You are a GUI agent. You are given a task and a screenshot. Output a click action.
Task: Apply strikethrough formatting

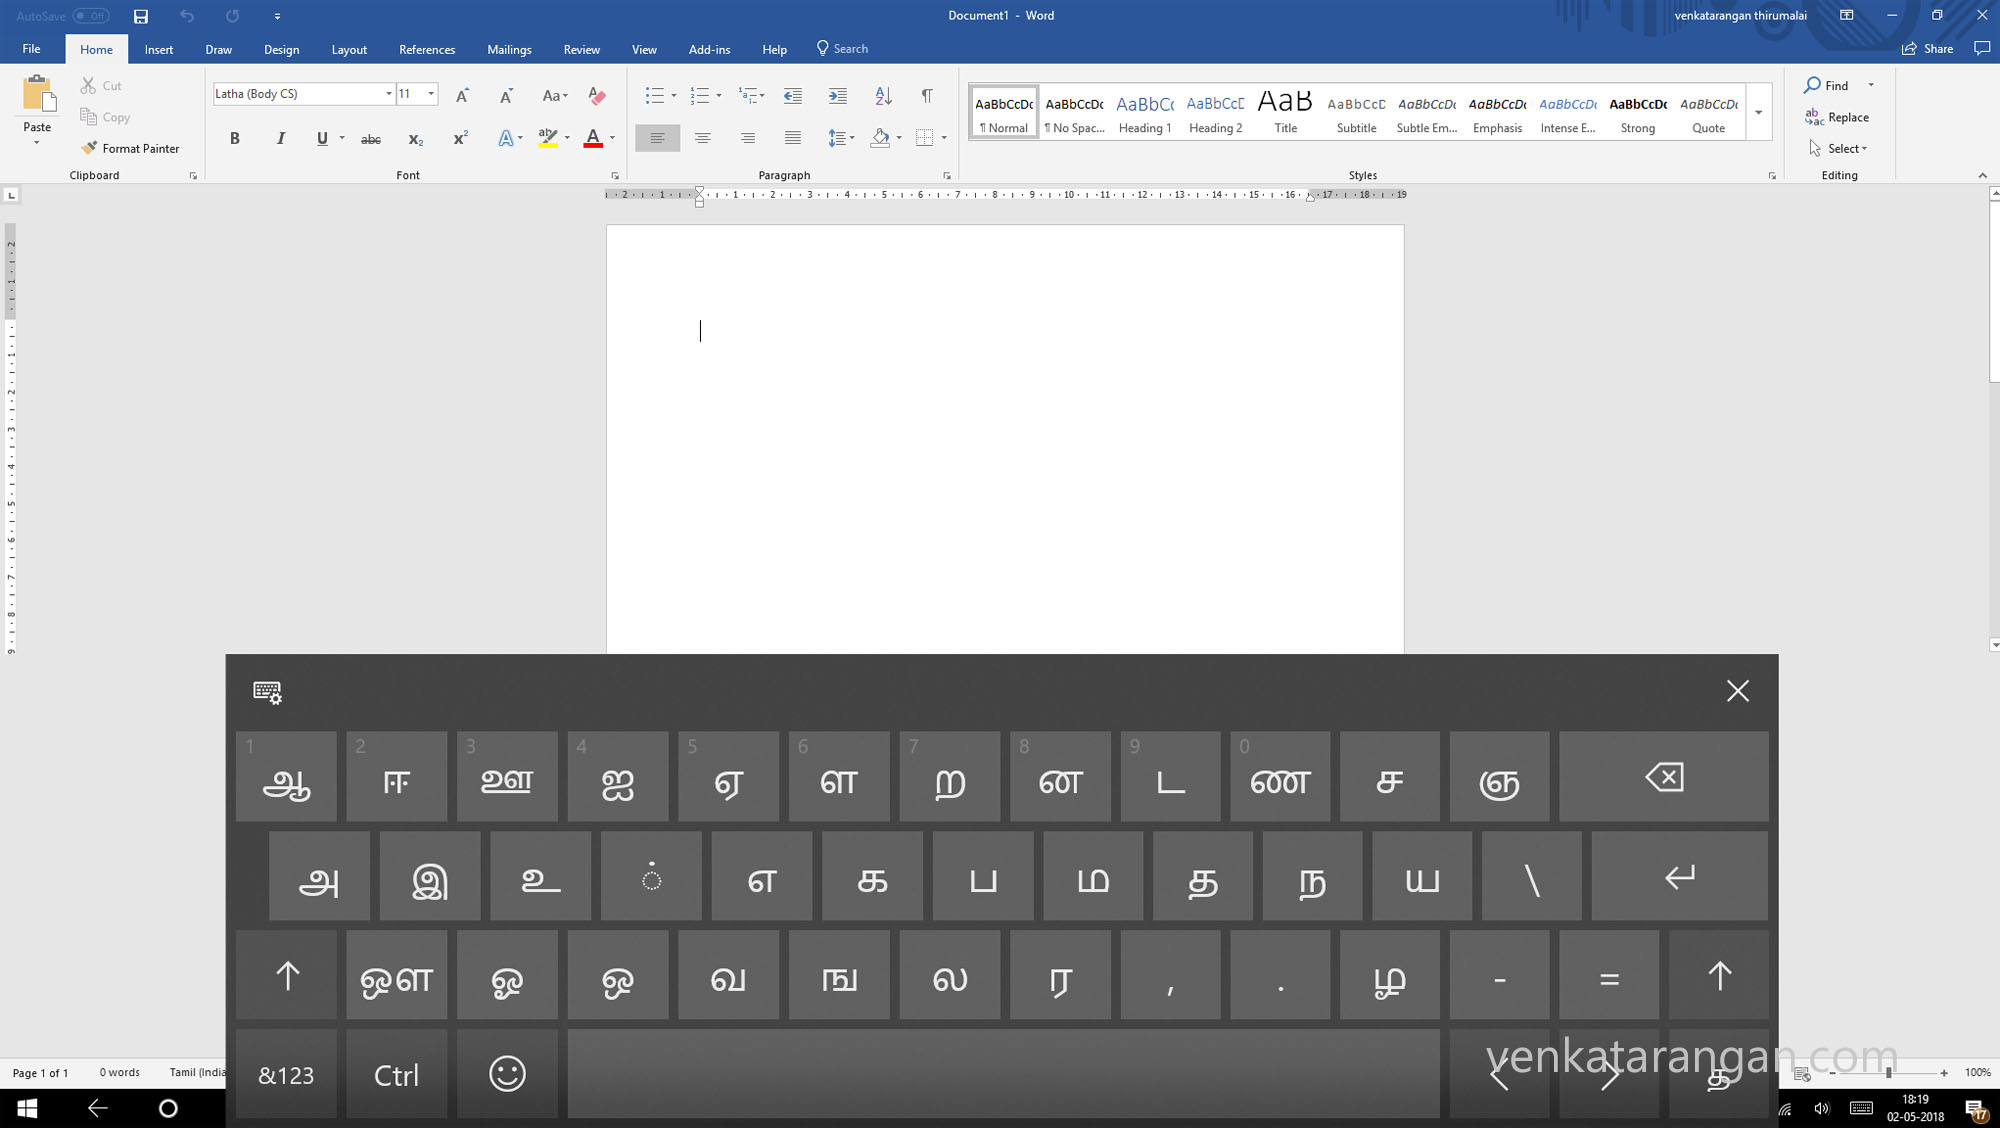[371, 139]
